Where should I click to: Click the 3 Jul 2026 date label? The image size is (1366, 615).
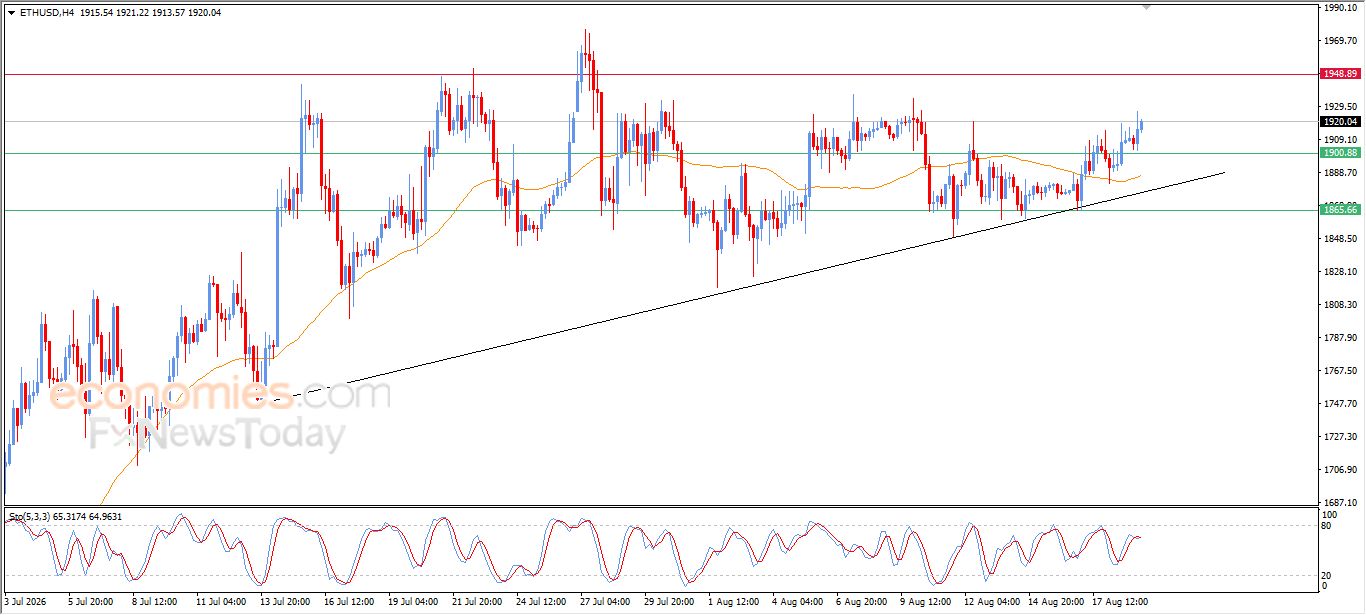coord(27,603)
